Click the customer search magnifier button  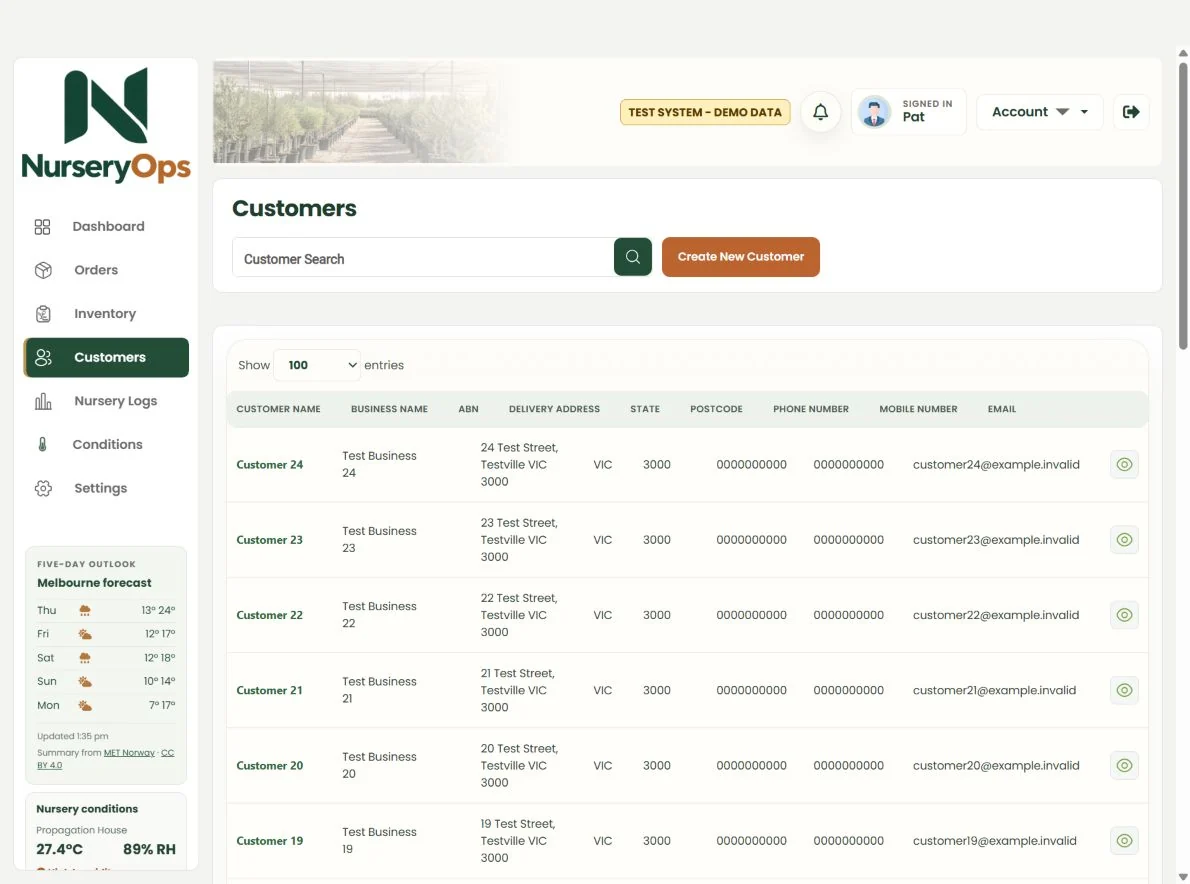coord(632,257)
